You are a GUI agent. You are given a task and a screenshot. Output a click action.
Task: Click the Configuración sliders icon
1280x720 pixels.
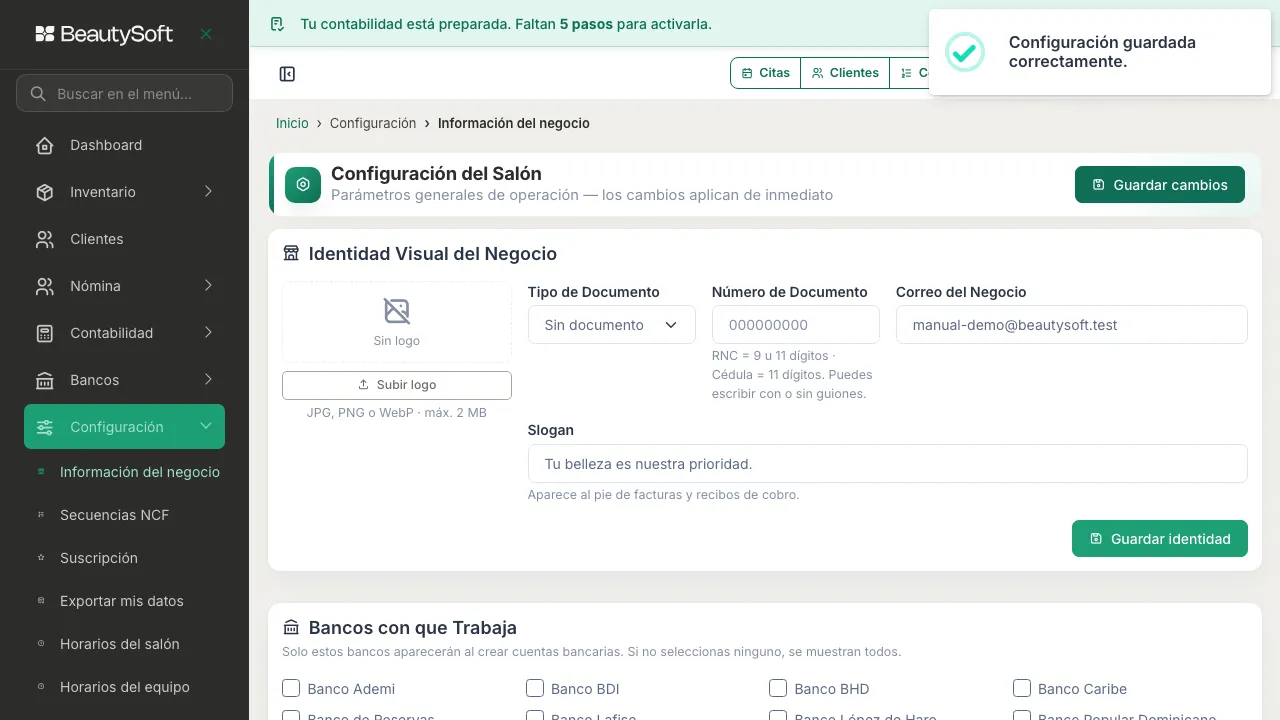coord(45,427)
